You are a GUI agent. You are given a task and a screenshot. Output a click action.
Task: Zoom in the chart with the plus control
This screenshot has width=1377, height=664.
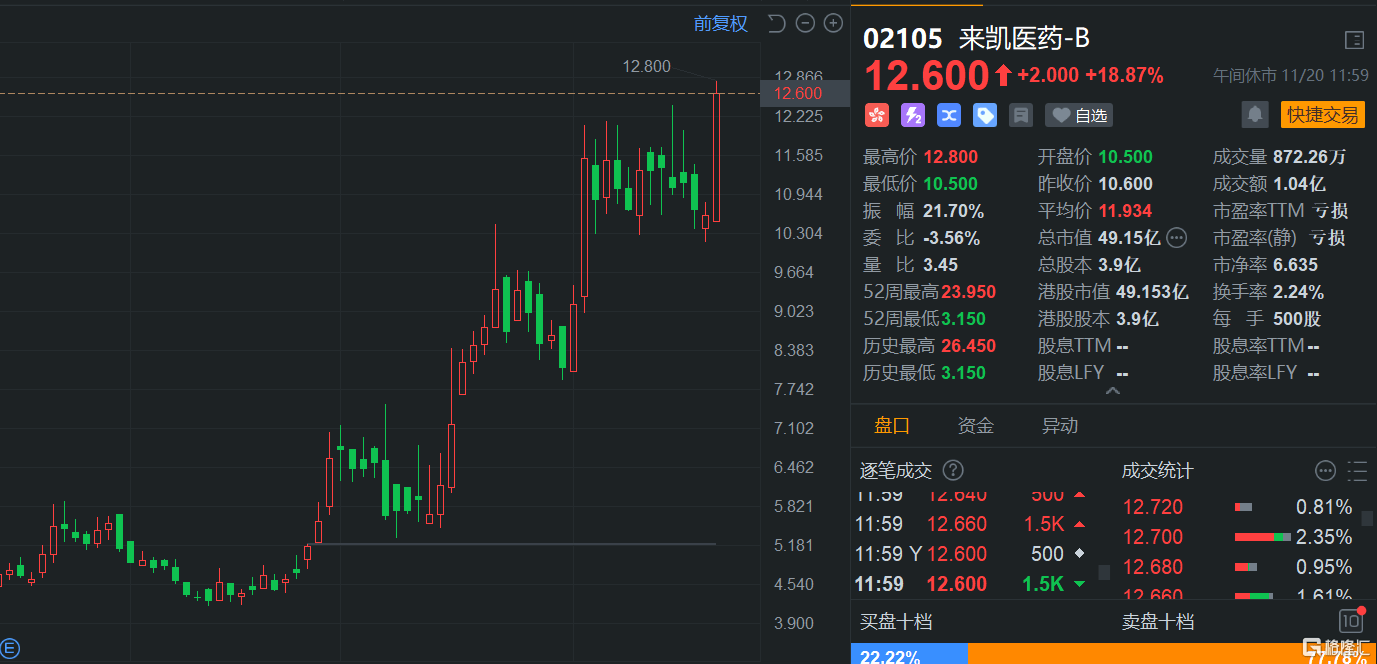pos(832,23)
